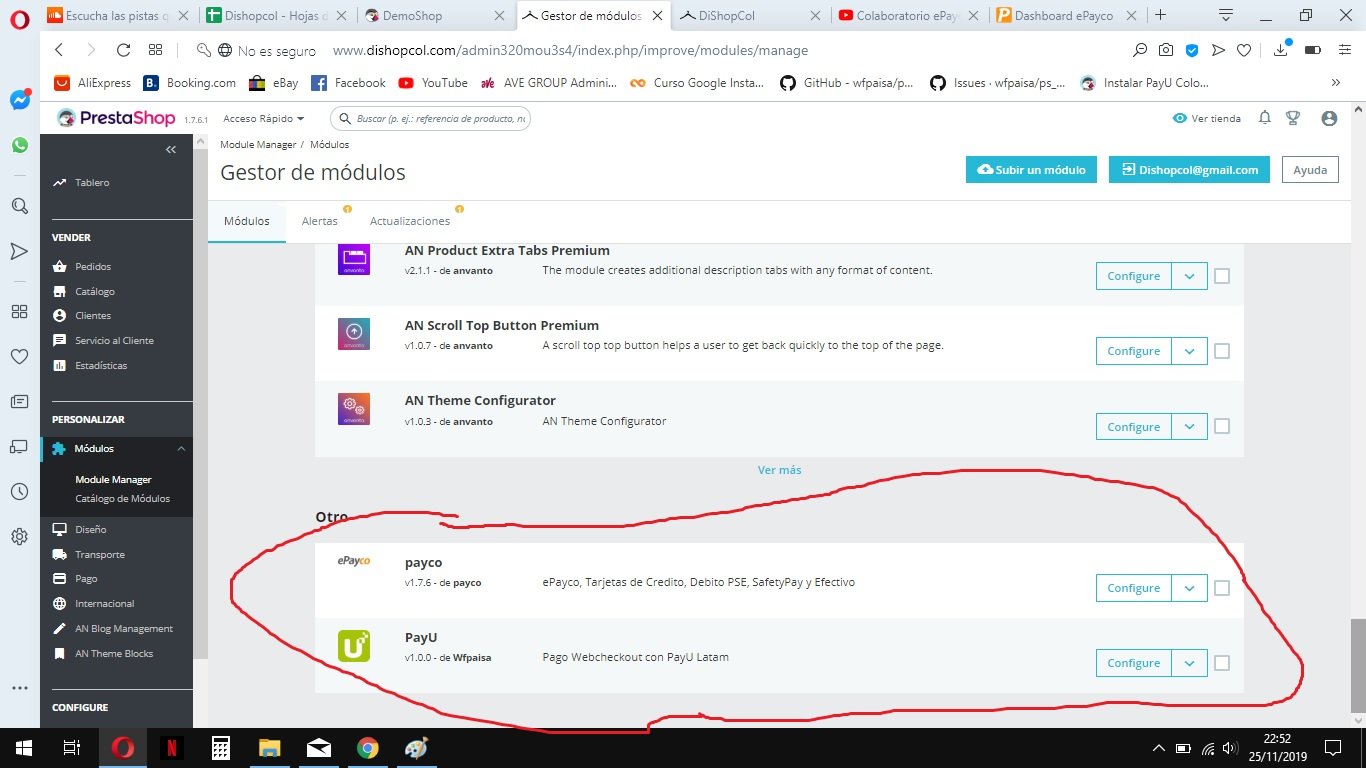Open Calculator from the taskbar
This screenshot has width=1366, height=768.
221,748
